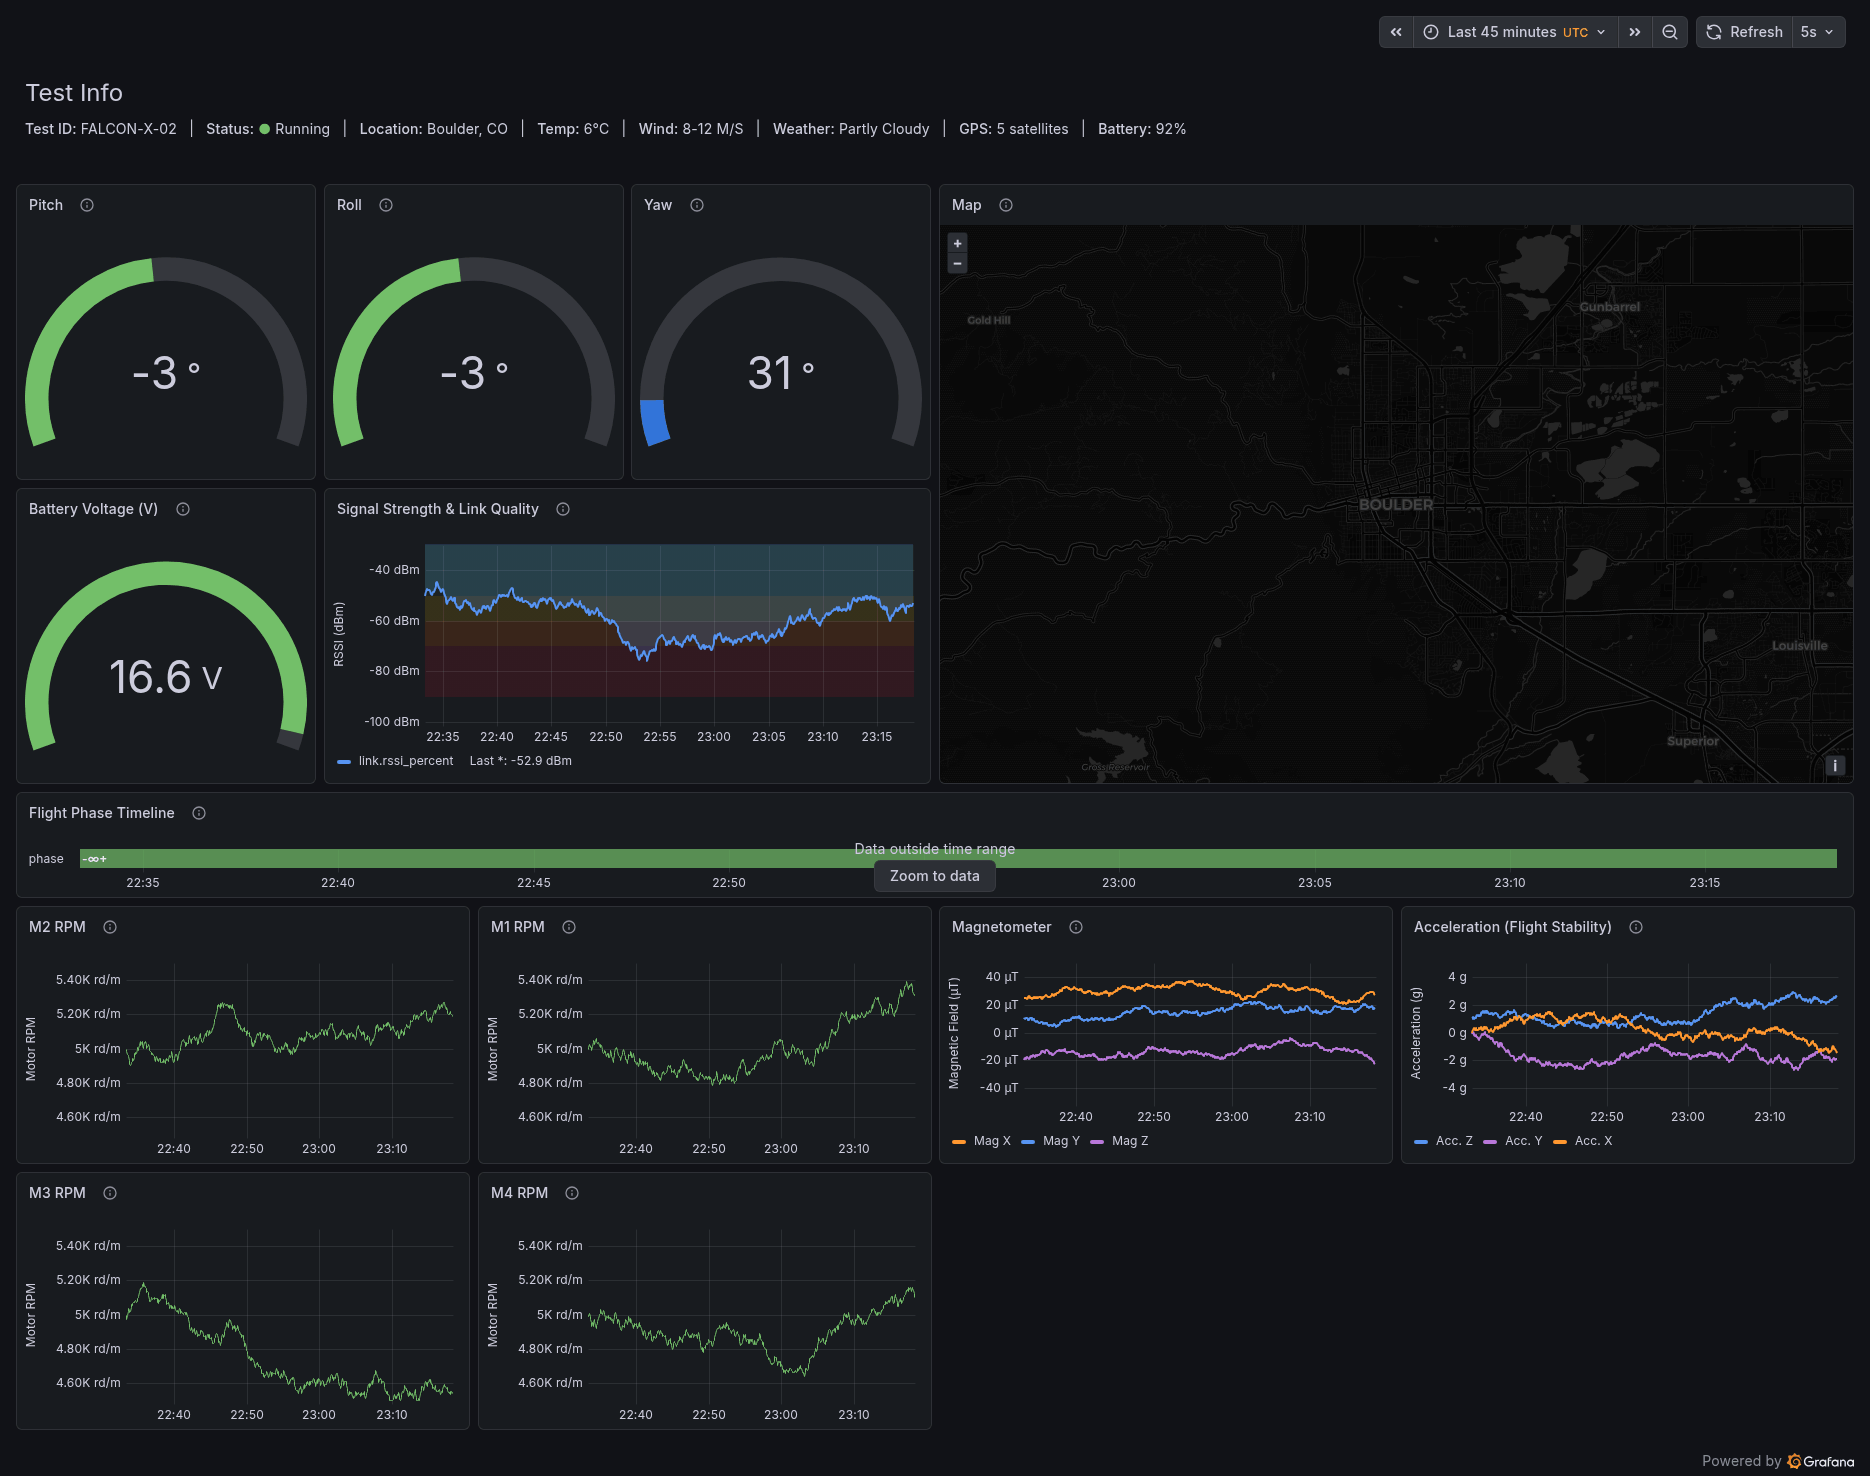
Task: Click the Map panel info icon
Action: [x=1006, y=205]
